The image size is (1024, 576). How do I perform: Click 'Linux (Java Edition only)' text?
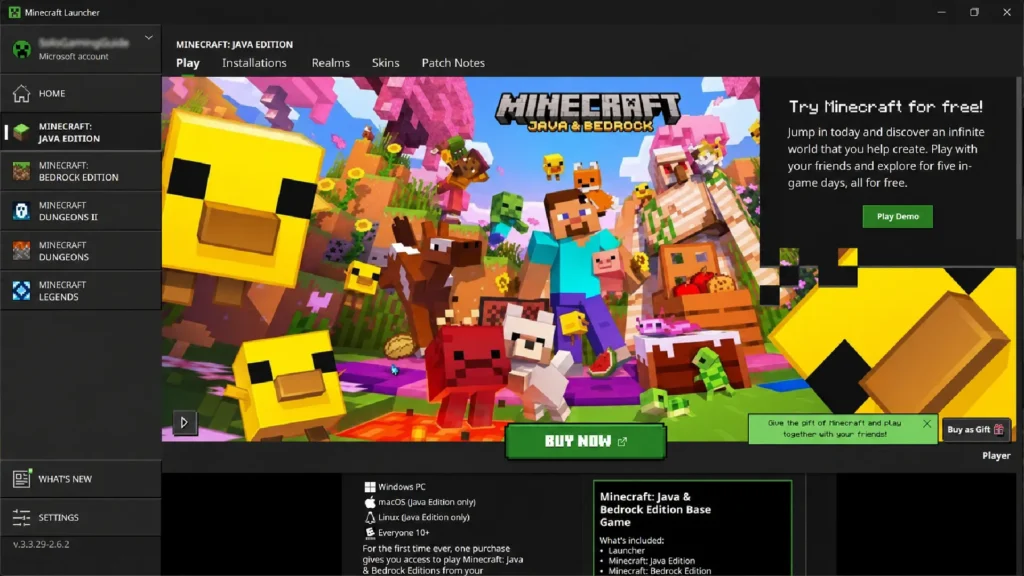(424, 517)
